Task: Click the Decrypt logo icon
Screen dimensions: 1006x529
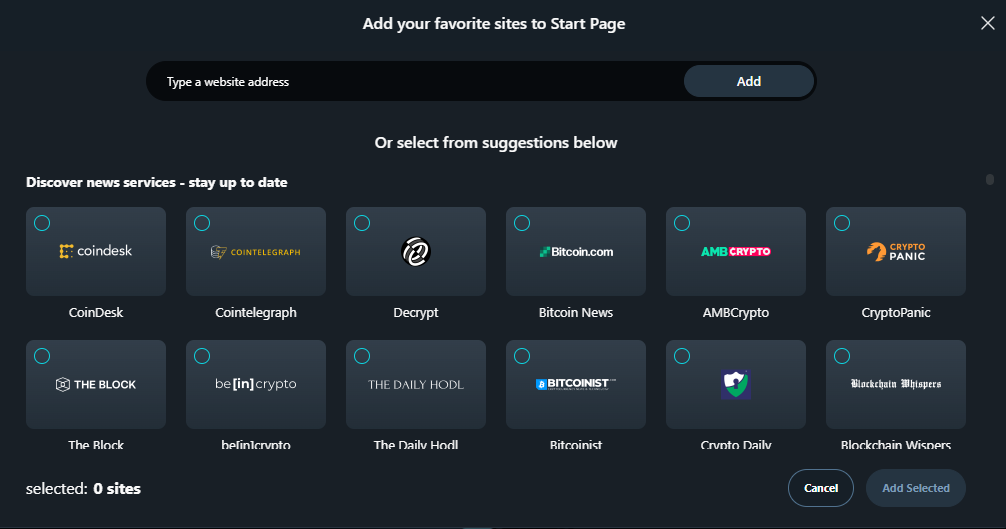Action: pyautogui.click(x=416, y=252)
